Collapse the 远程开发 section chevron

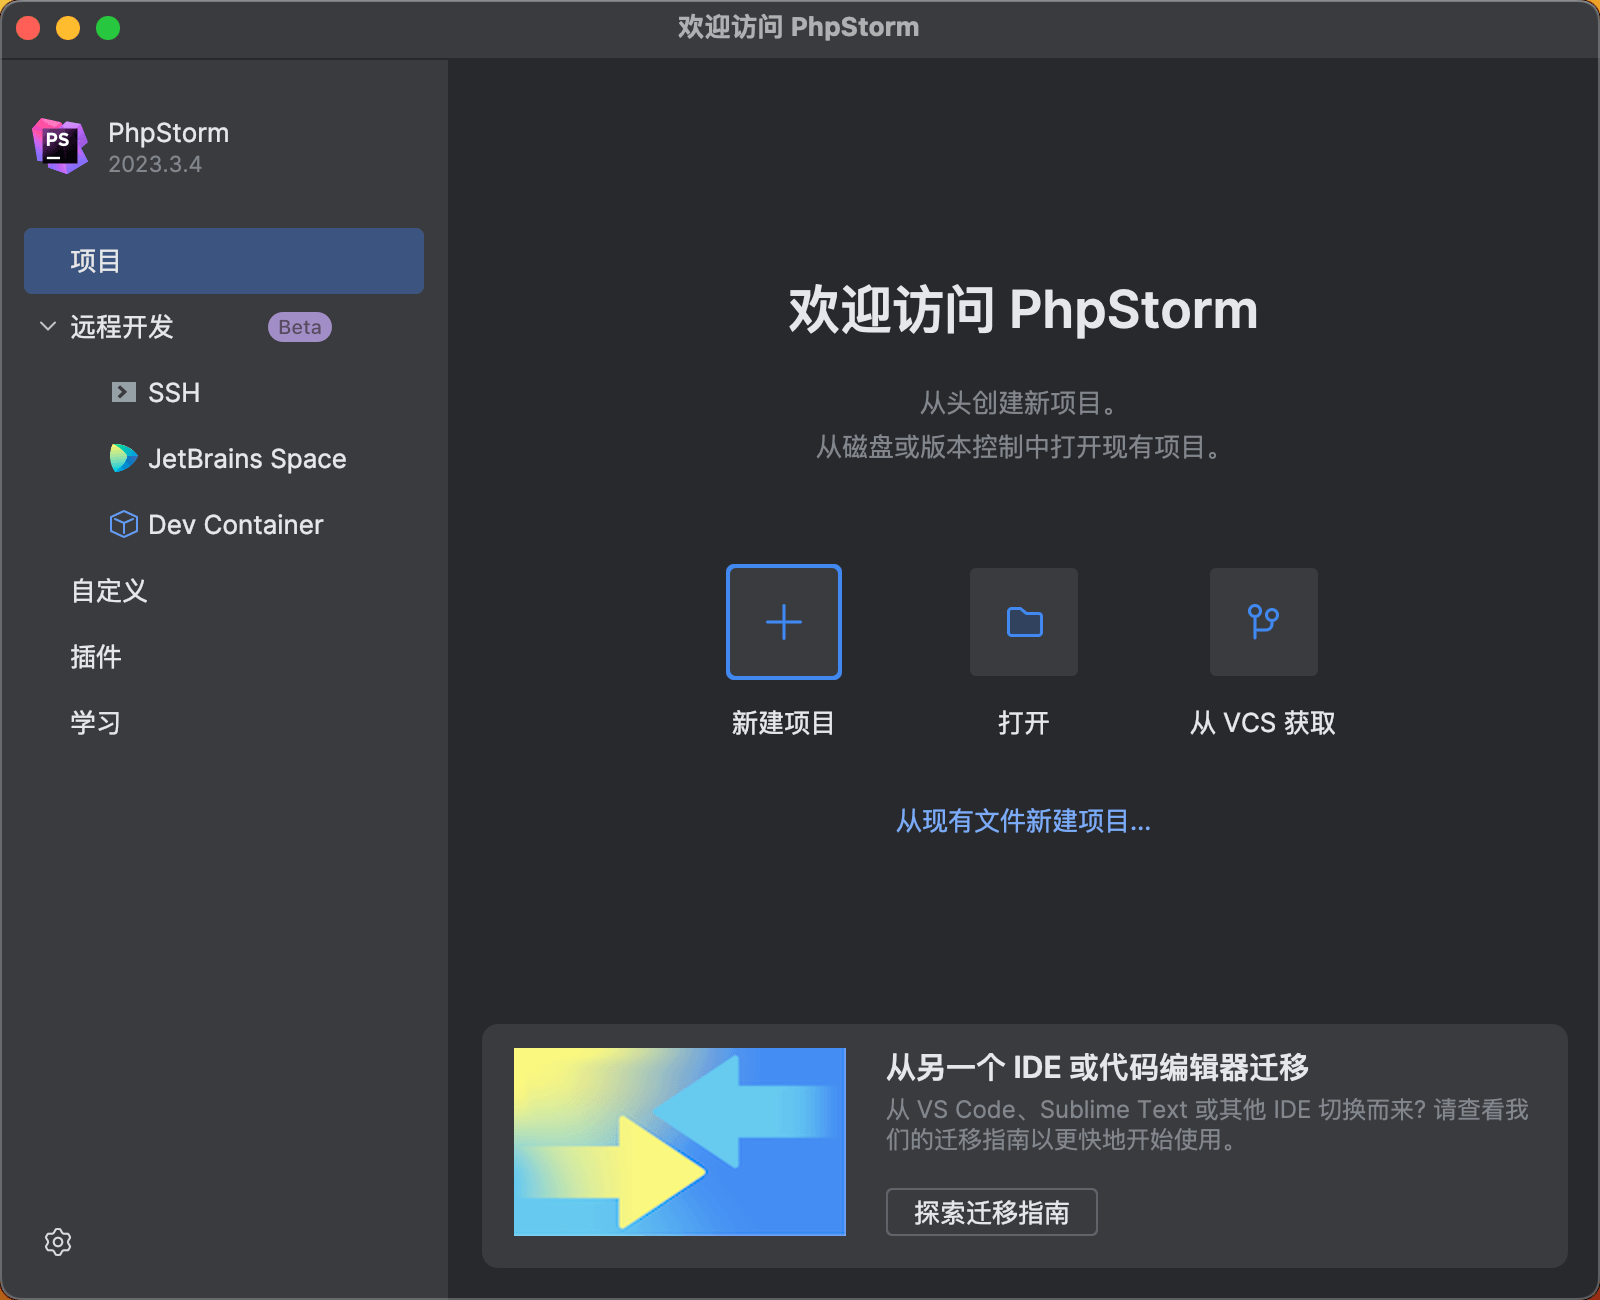tap(47, 326)
